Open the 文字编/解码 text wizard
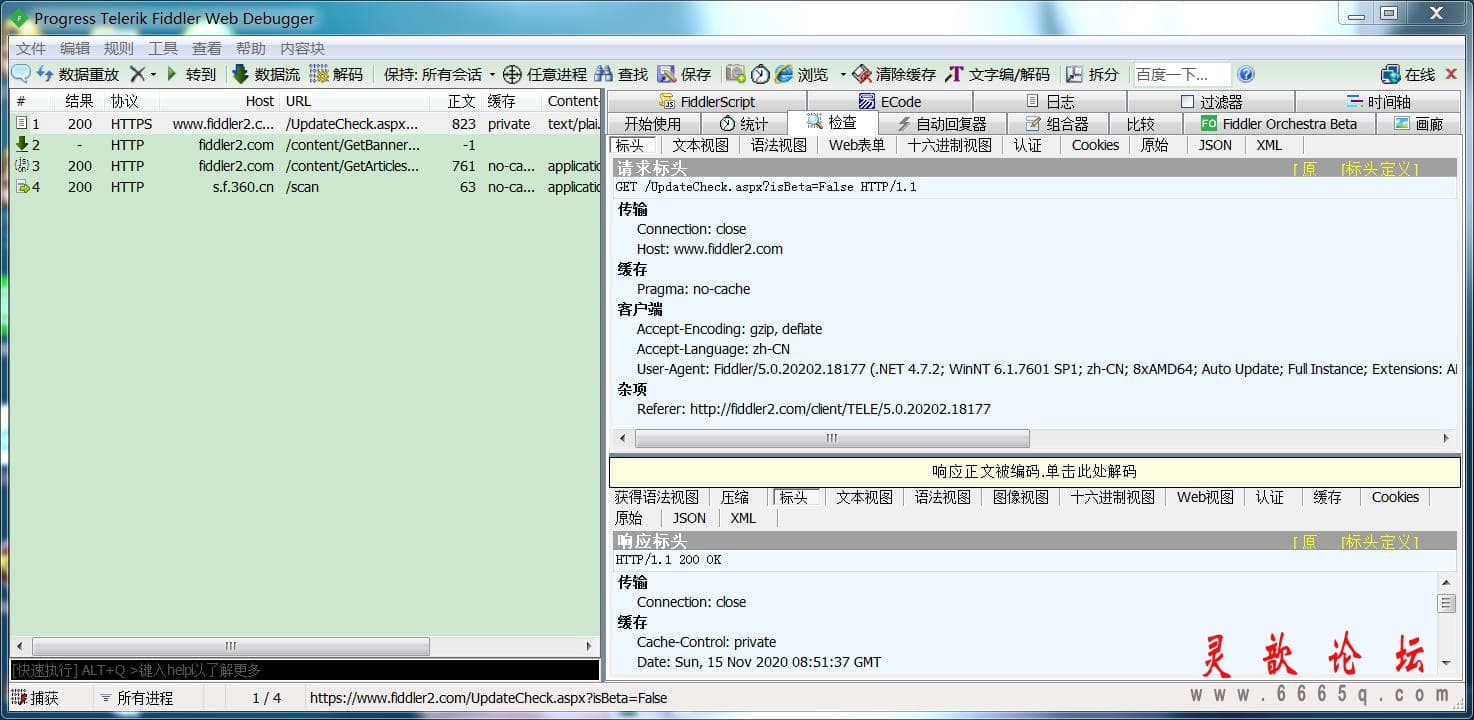Viewport: 1474px width, 720px height. coord(998,74)
